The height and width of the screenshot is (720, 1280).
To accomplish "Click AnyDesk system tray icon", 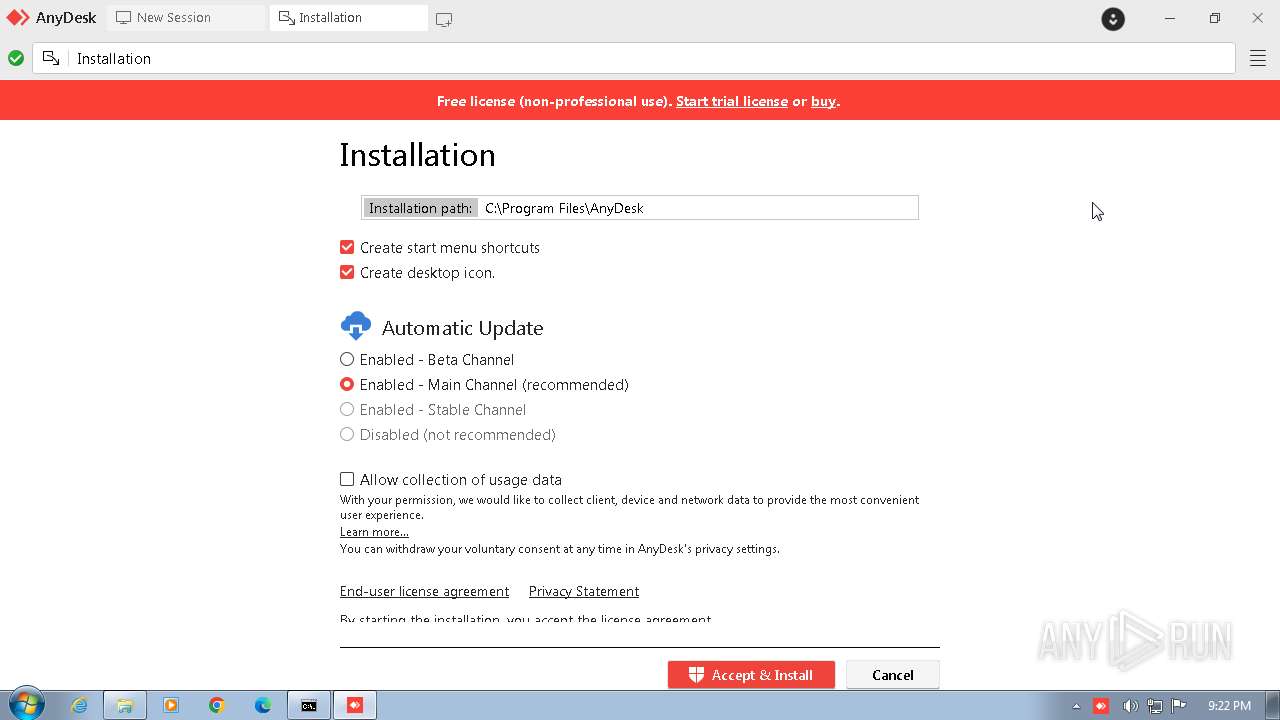I will (1101, 706).
